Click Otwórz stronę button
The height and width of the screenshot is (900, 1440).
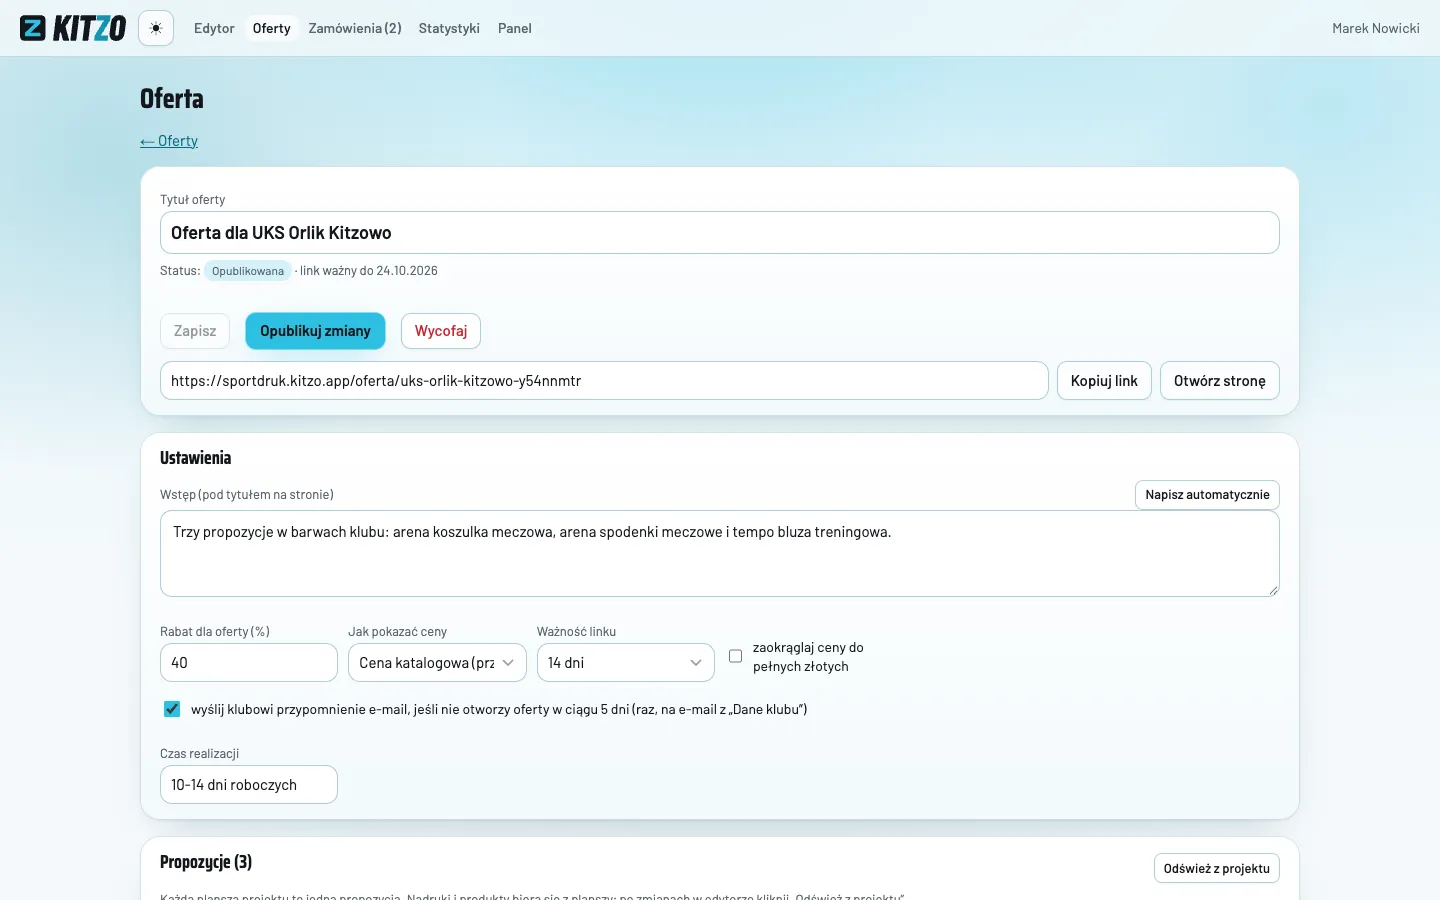[x=1220, y=381]
